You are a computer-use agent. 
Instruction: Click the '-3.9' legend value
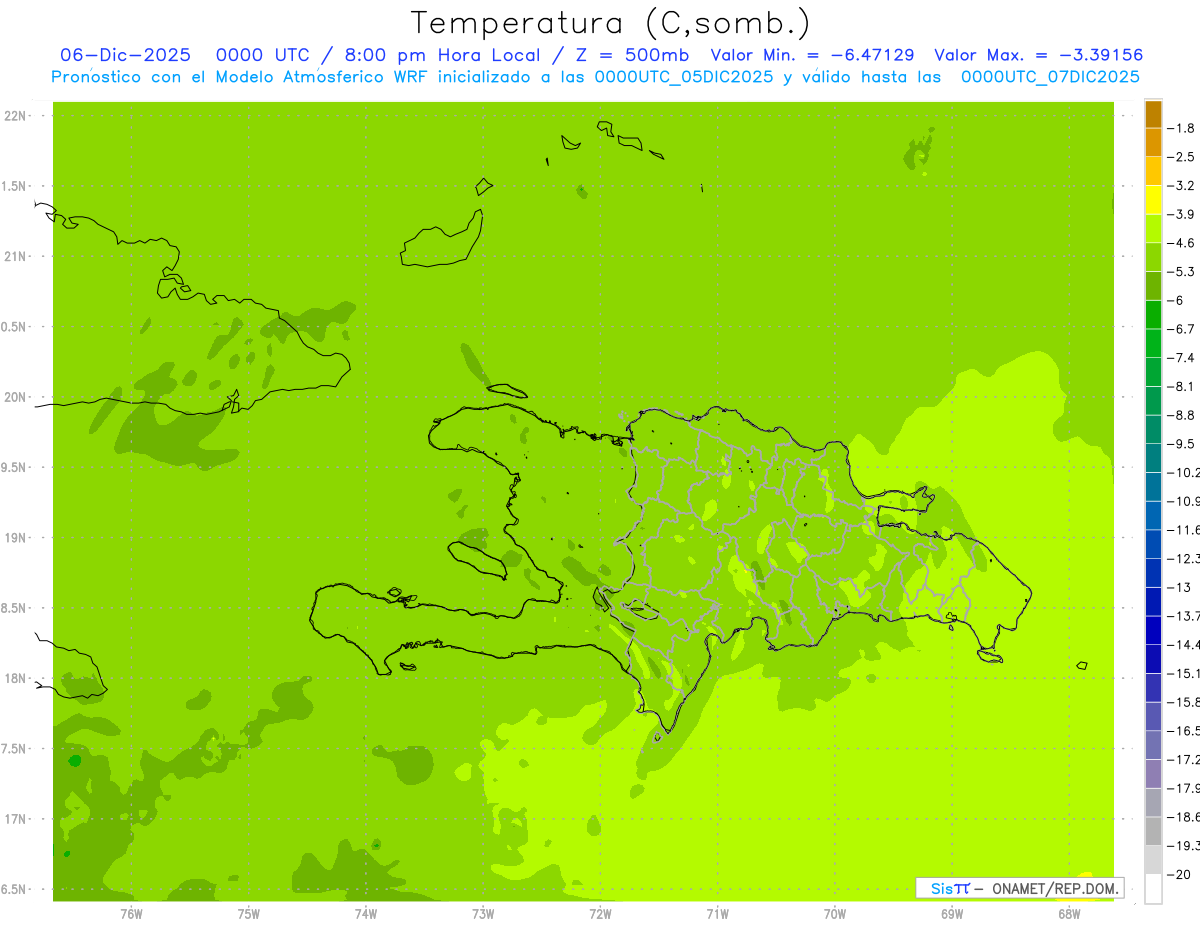pos(1182,214)
